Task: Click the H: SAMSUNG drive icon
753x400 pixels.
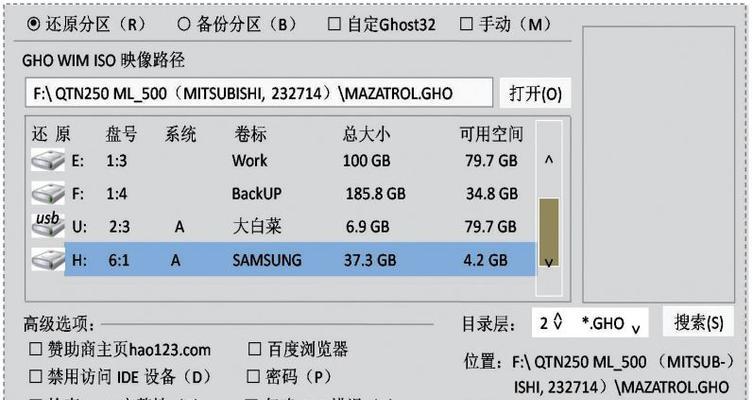Action: 46,259
